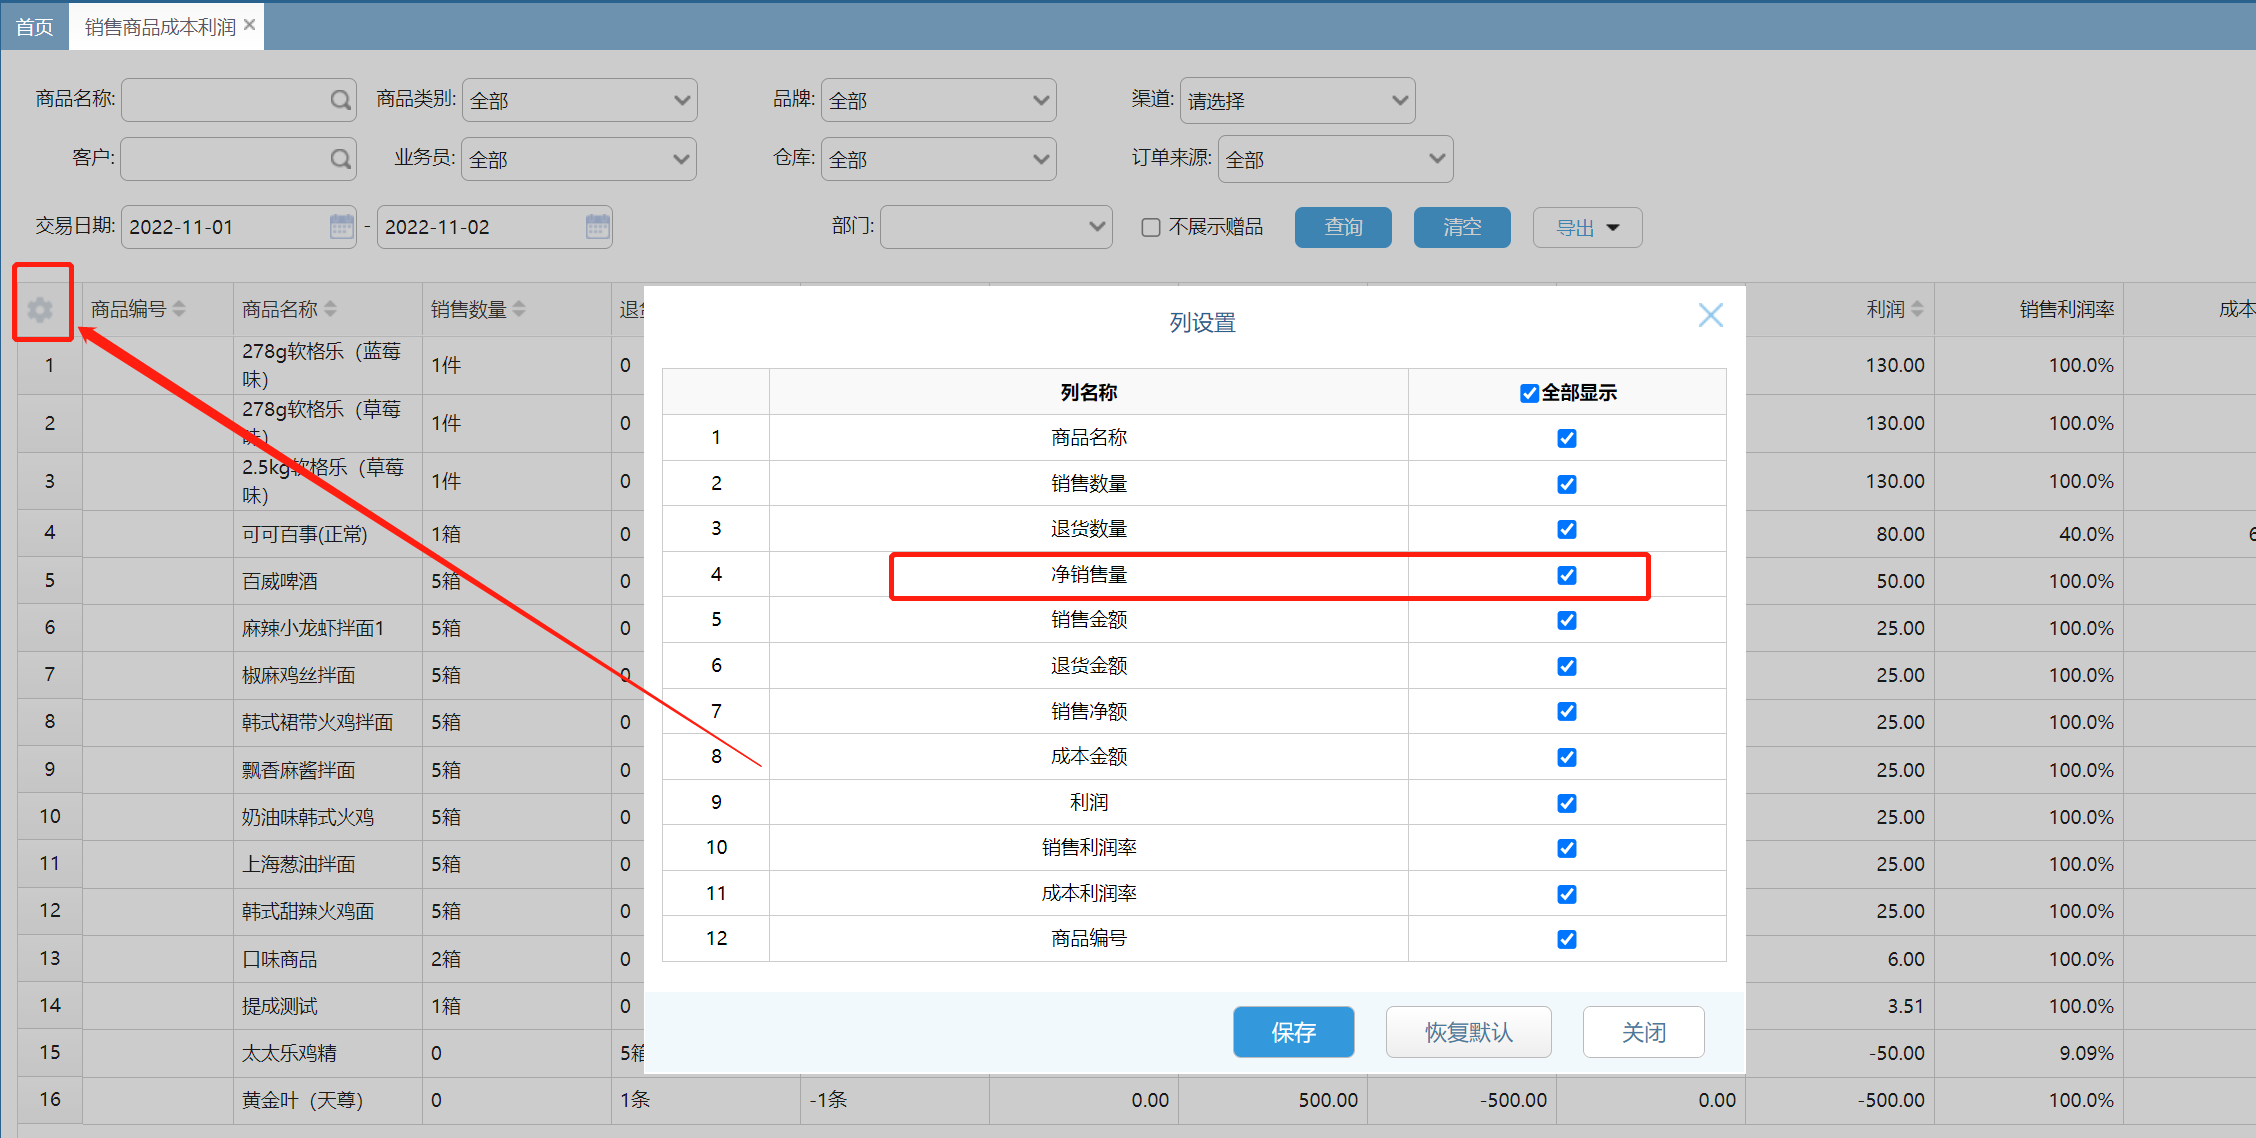Enable the 不展示赠品 checkbox

[1151, 228]
